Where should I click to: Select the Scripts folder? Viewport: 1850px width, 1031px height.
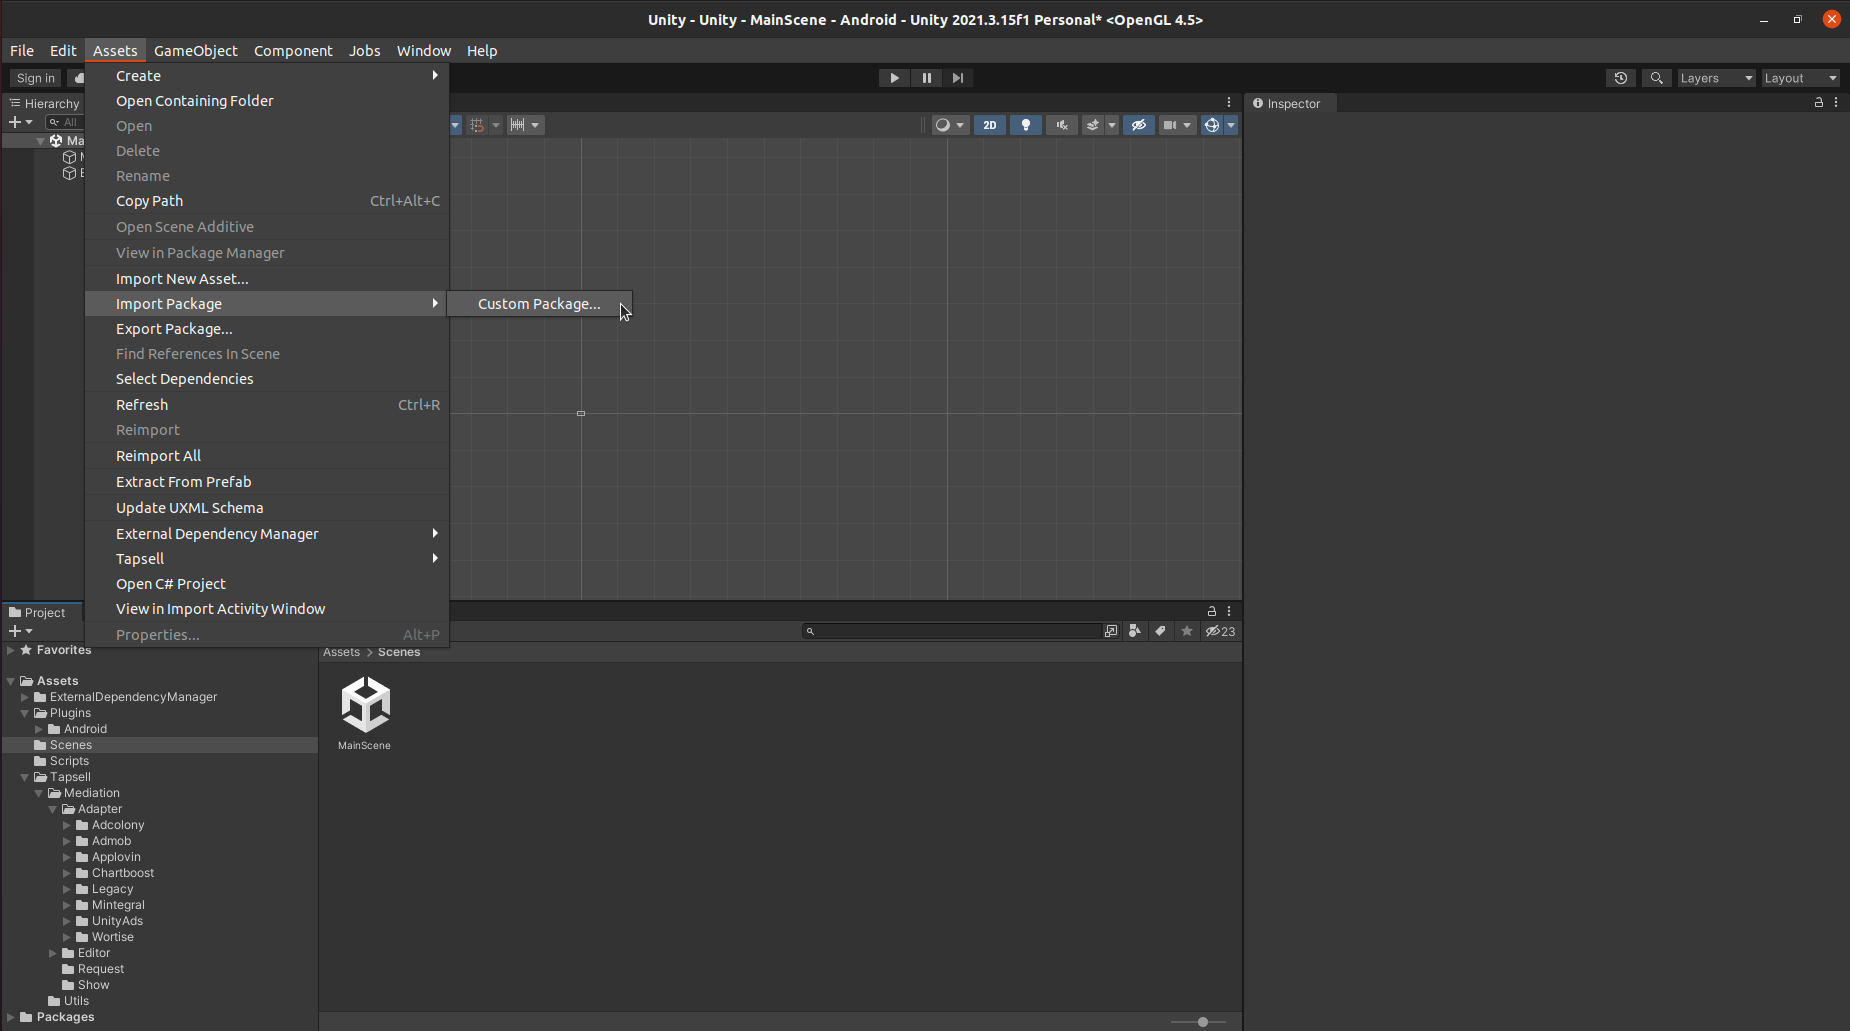(x=69, y=761)
